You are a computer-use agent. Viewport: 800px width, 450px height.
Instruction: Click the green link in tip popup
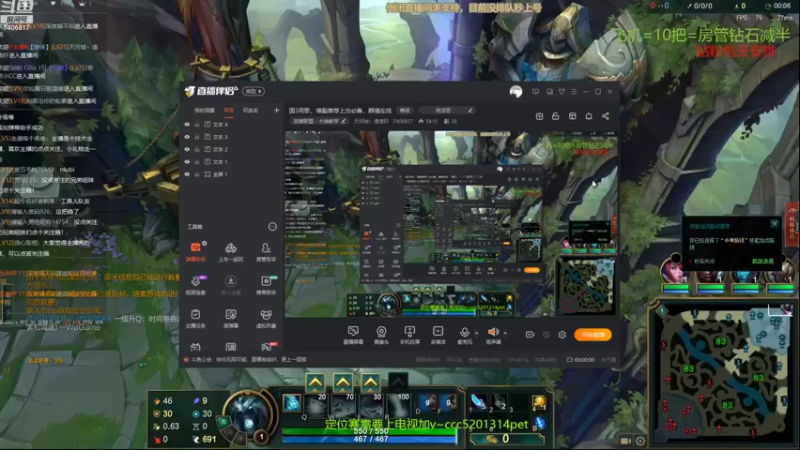(x=763, y=261)
